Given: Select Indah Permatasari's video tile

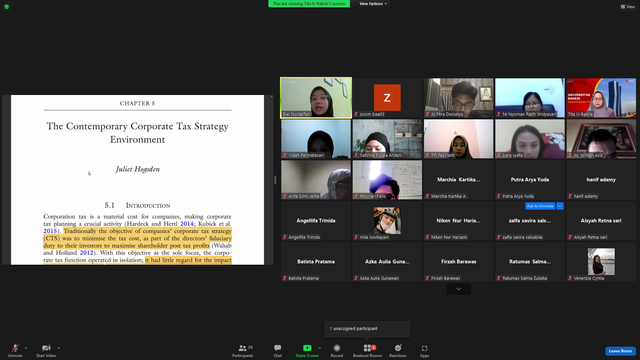Looking at the screenshot, I should 316,139.
